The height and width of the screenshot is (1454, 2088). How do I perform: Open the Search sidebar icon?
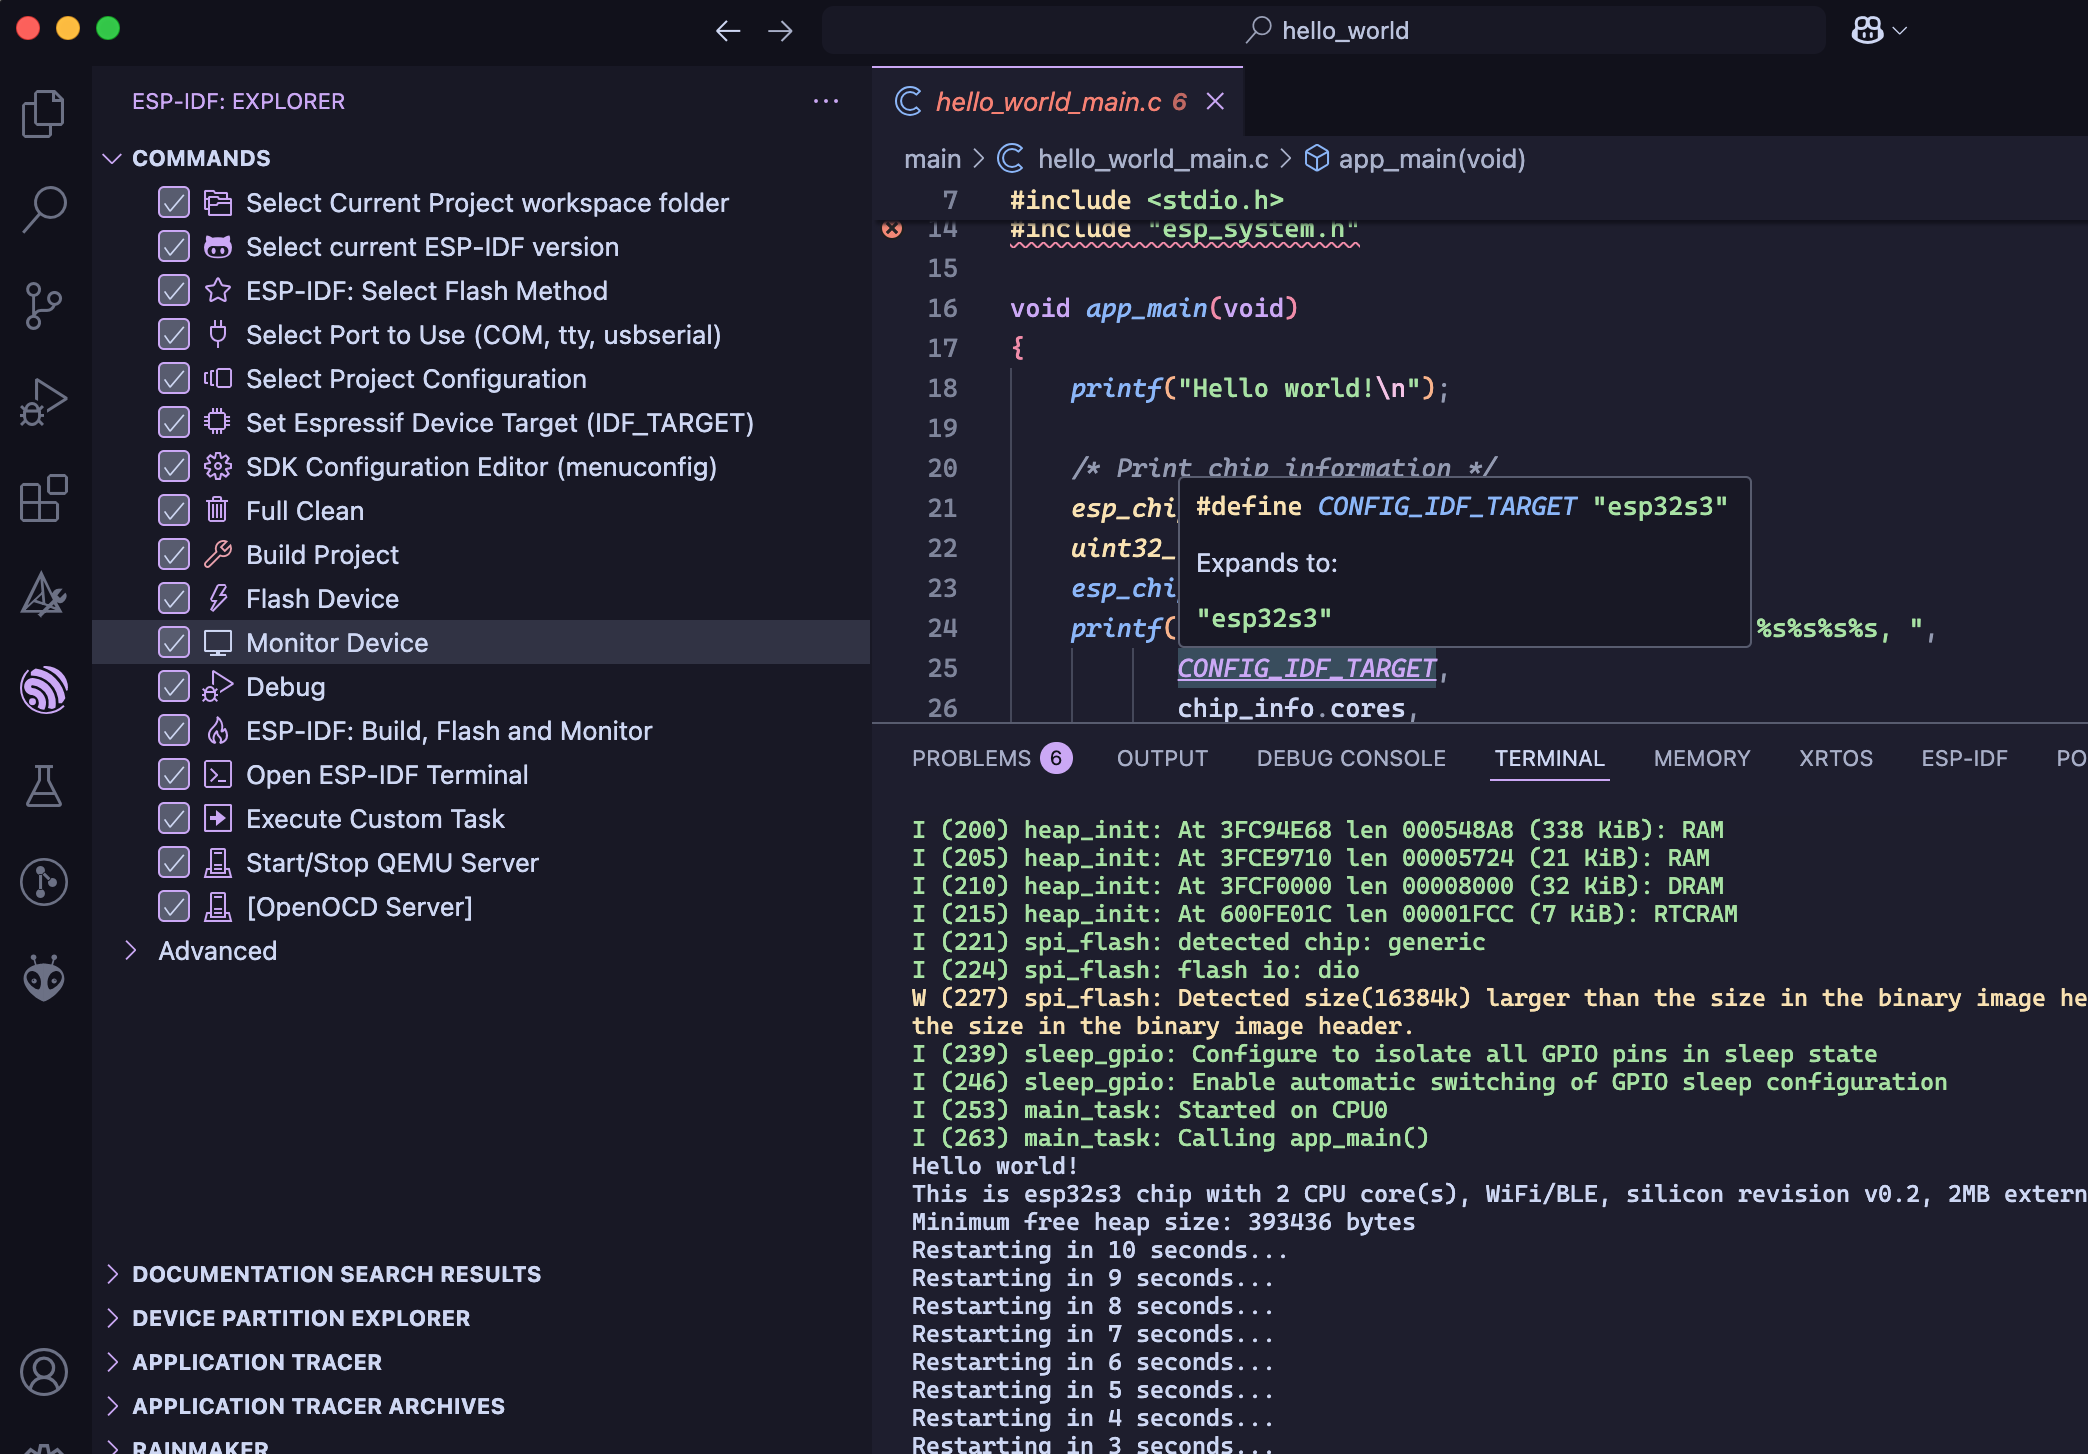[44, 210]
